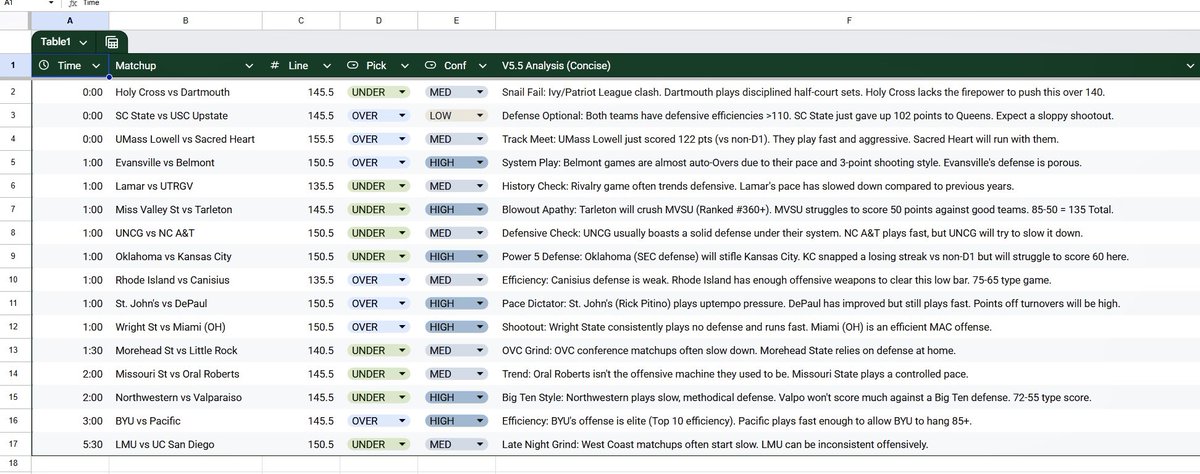
Task: Open HIGH confidence chip for Miss Valley St row
Action: coord(456,209)
